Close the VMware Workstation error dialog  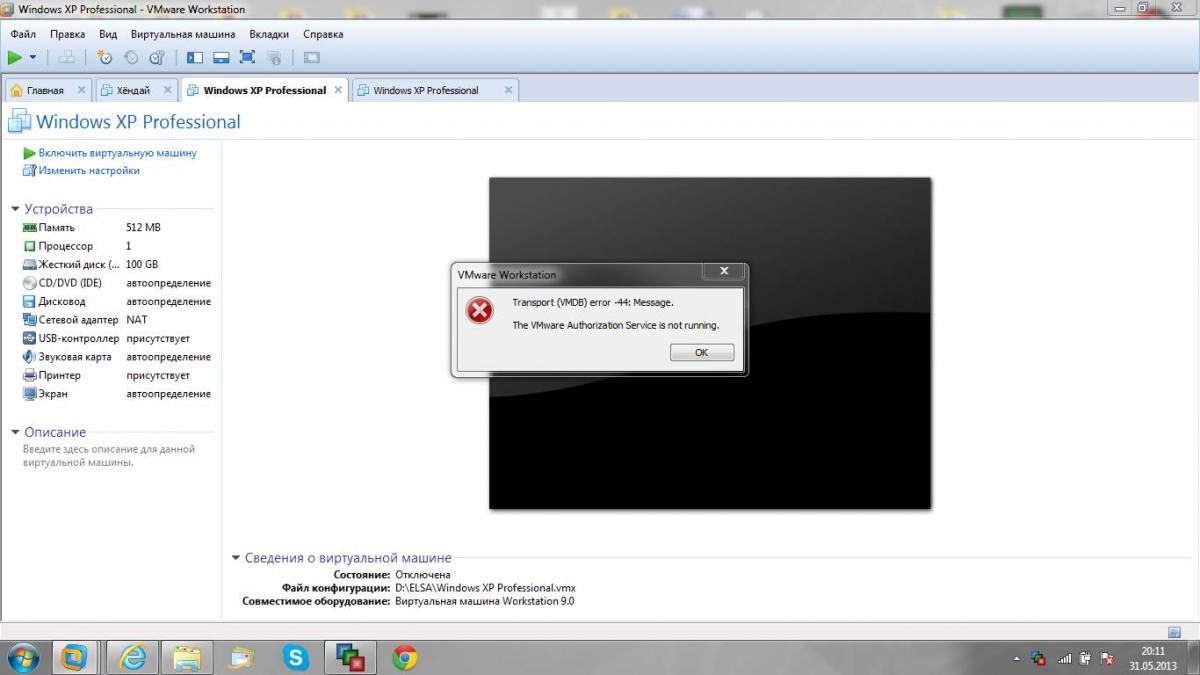tap(724, 271)
